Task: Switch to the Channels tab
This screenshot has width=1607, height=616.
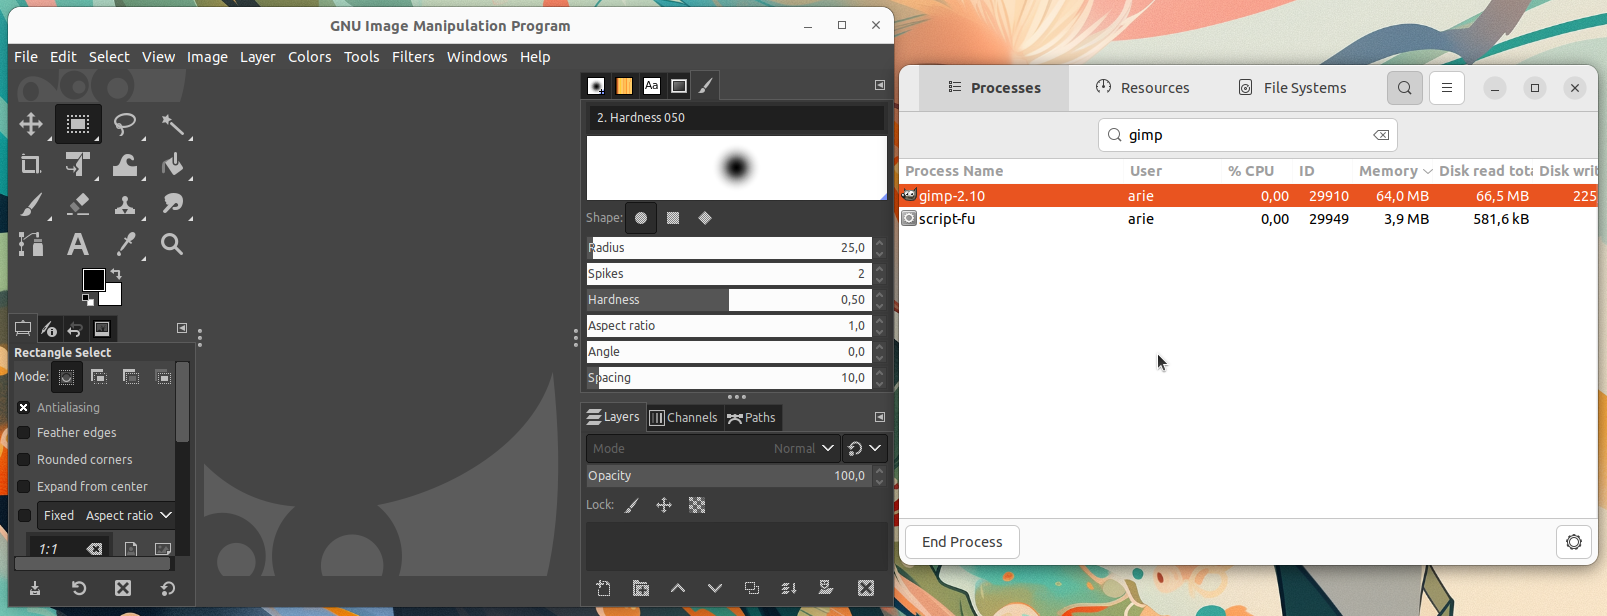Action: point(683,418)
